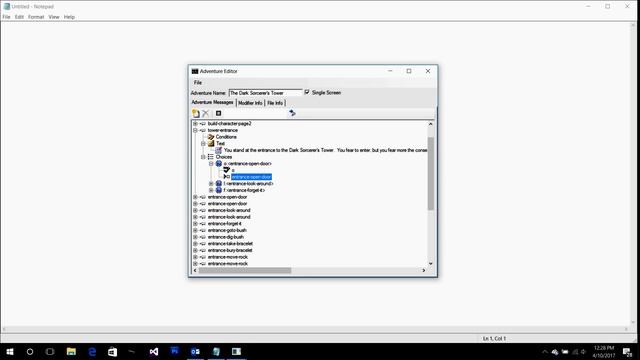
Task: Click the tree's horizontal scrollbar thumb
Action: click(245, 270)
